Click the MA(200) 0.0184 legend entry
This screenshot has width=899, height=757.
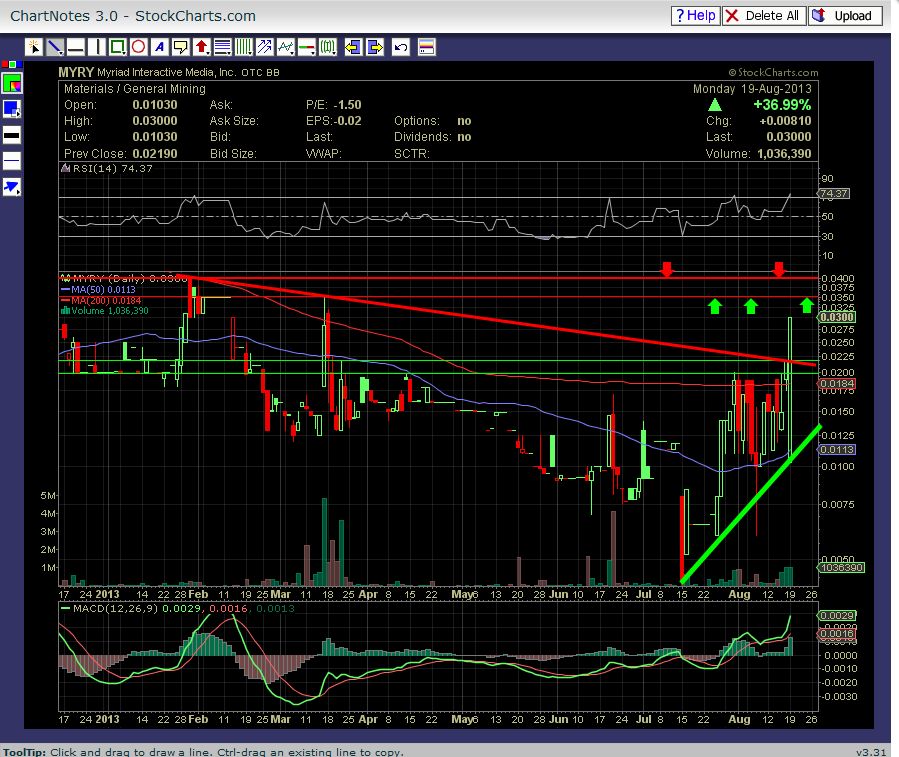pyautogui.click(x=101, y=301)
